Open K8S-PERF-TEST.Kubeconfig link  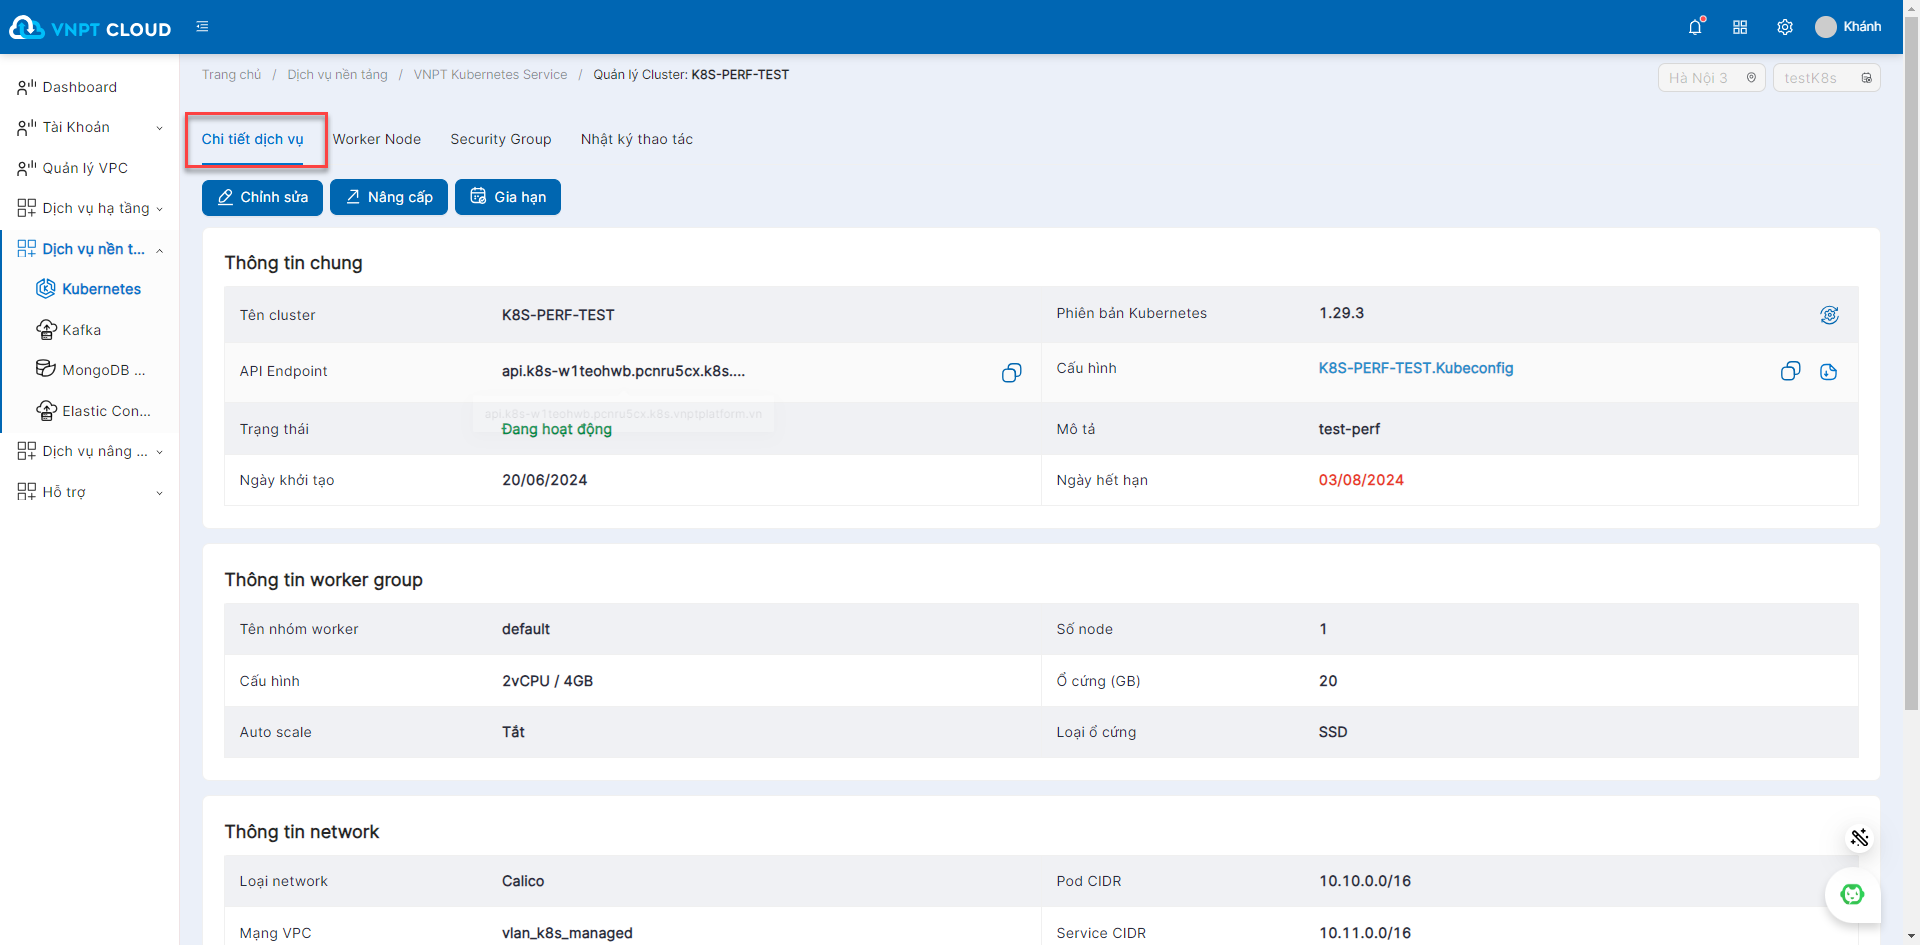tap(1415, 368)
